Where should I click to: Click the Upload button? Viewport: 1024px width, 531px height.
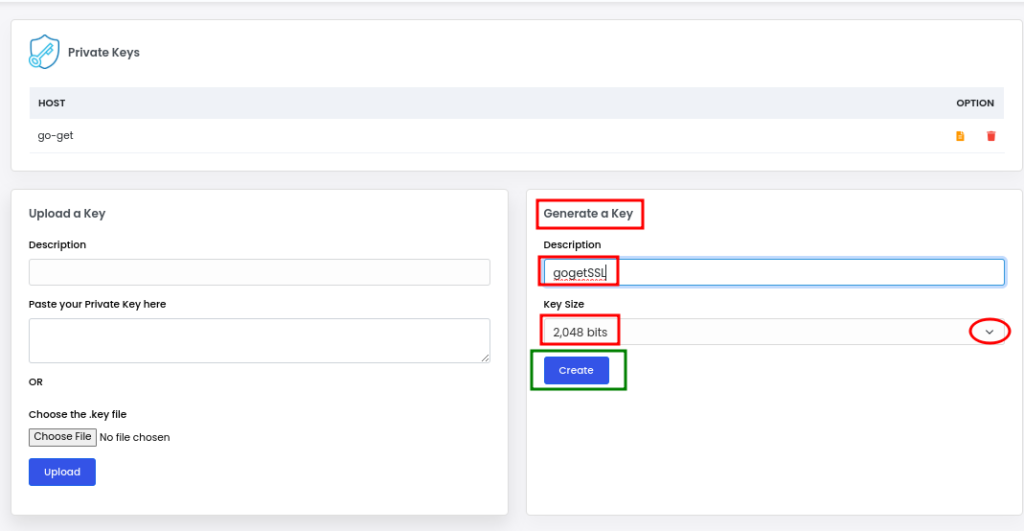click(x=62, y=472)
